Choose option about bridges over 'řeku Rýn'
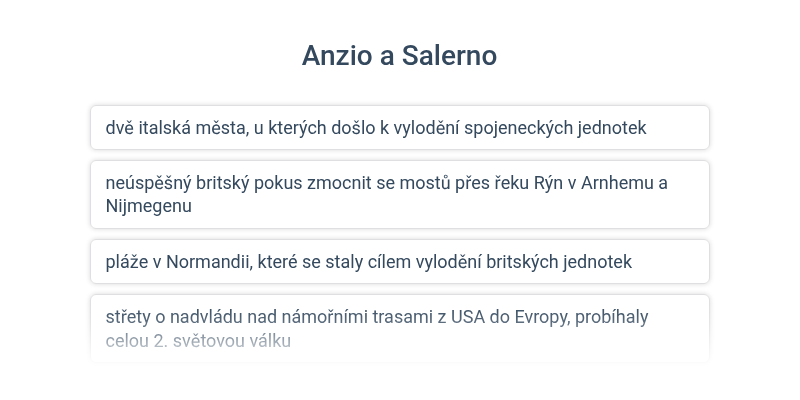Screen dimensions: 800x400 [x=400, y=194]
